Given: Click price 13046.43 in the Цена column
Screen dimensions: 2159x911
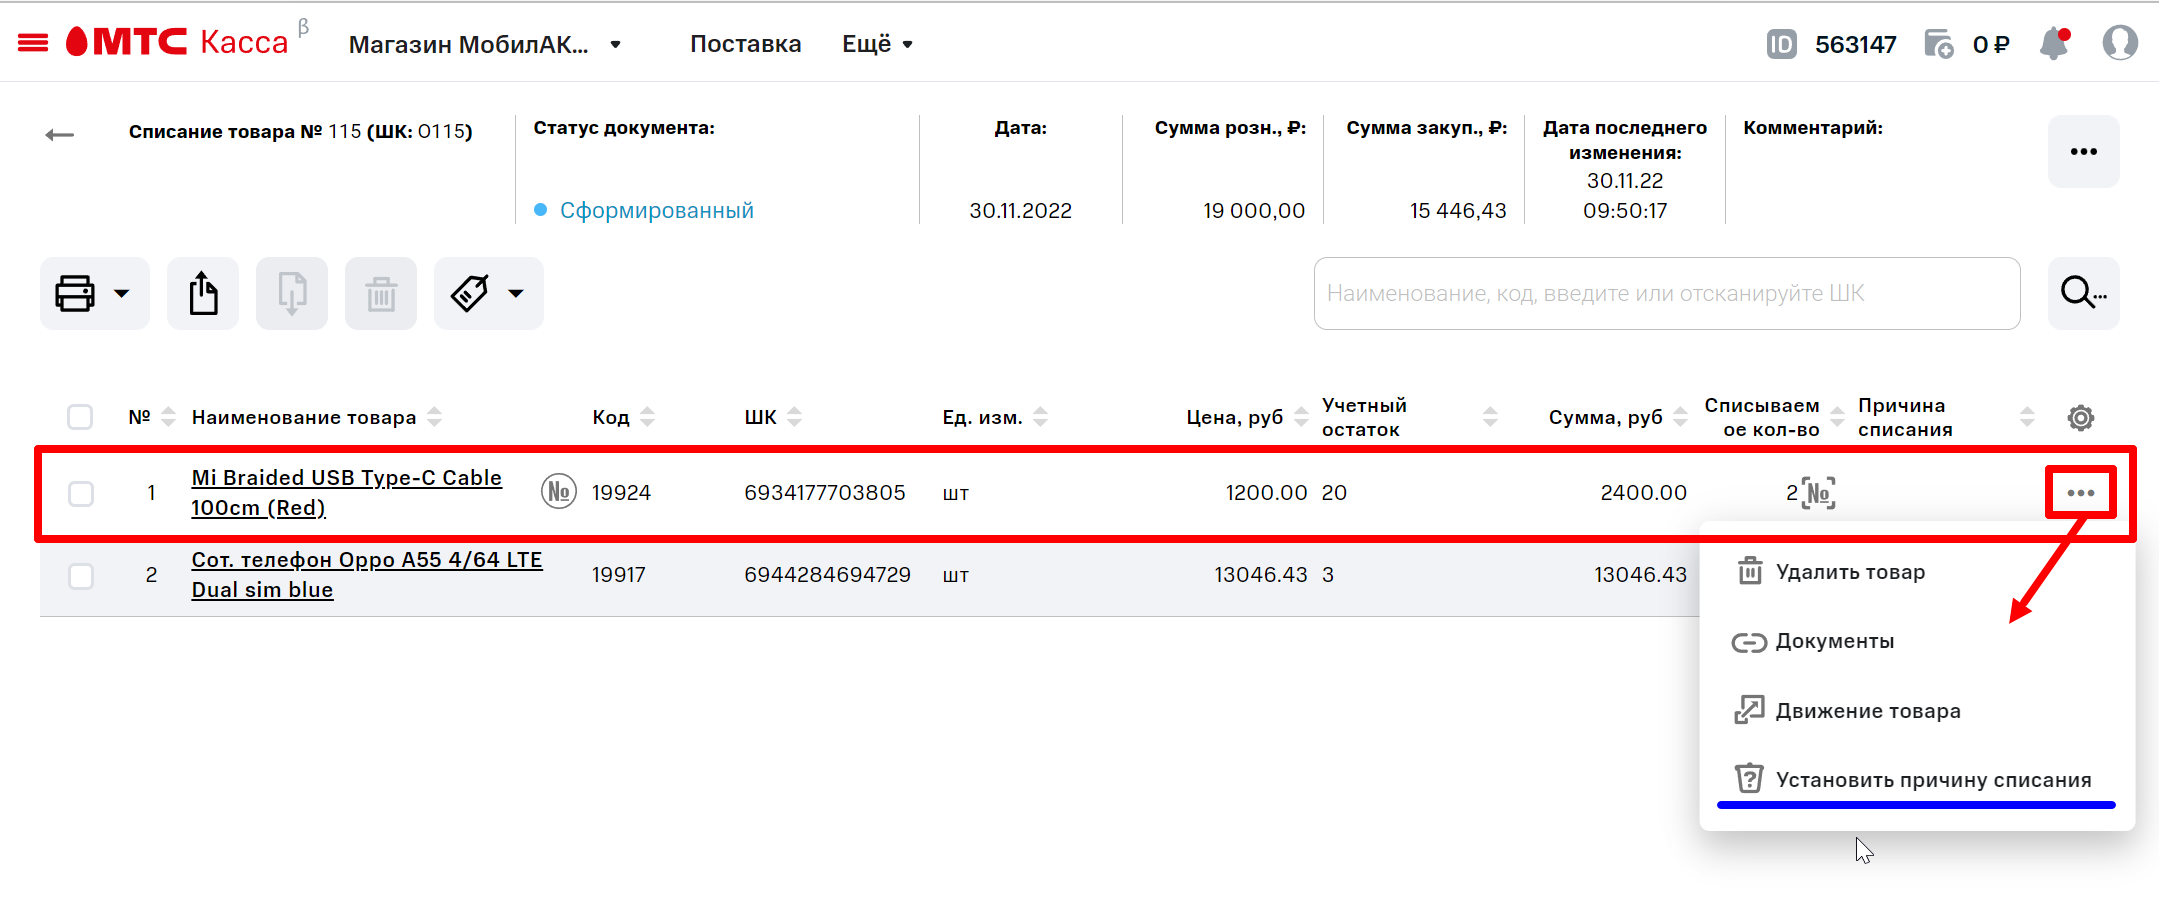Looking at the screenshot, I should coord(1261,574).
